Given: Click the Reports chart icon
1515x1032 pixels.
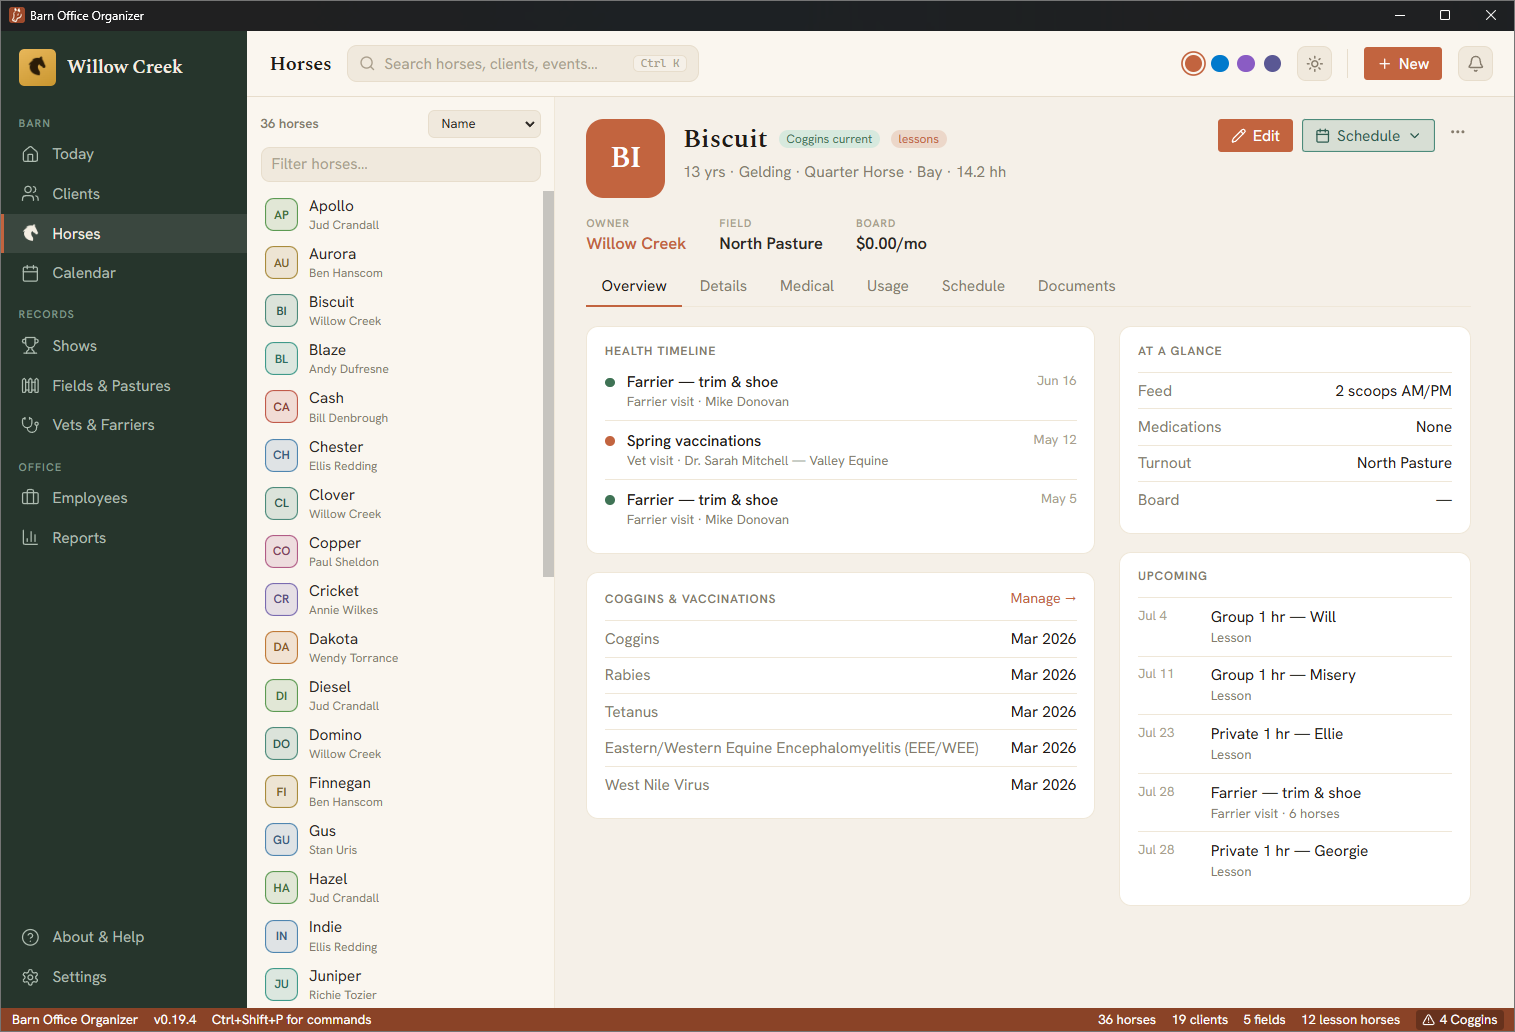Looking at the screenshot, I should pos(31,538).
